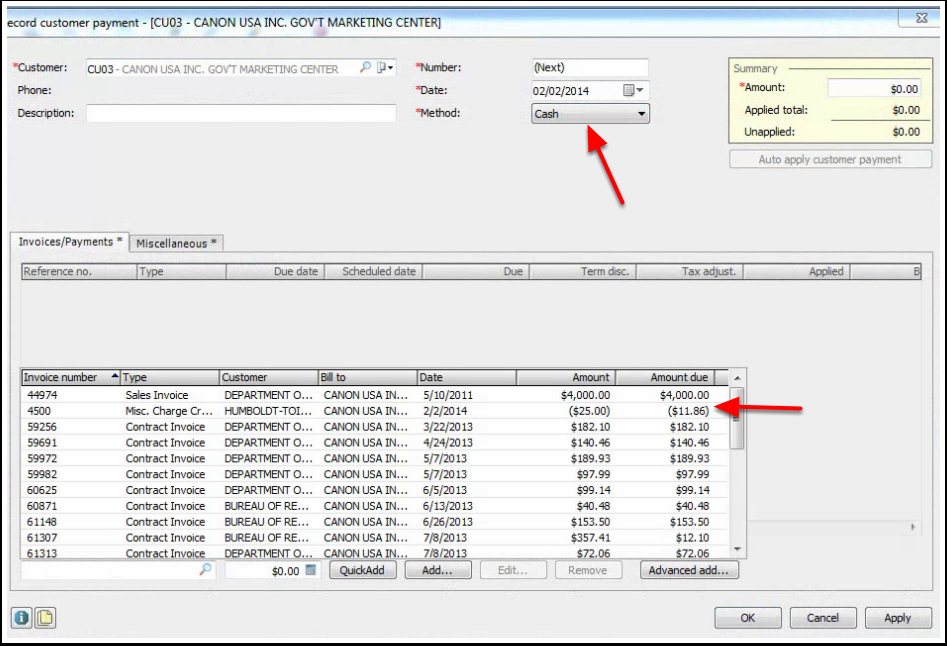Close the customer payment window
947x646 pixels.
tap(921, 18)
